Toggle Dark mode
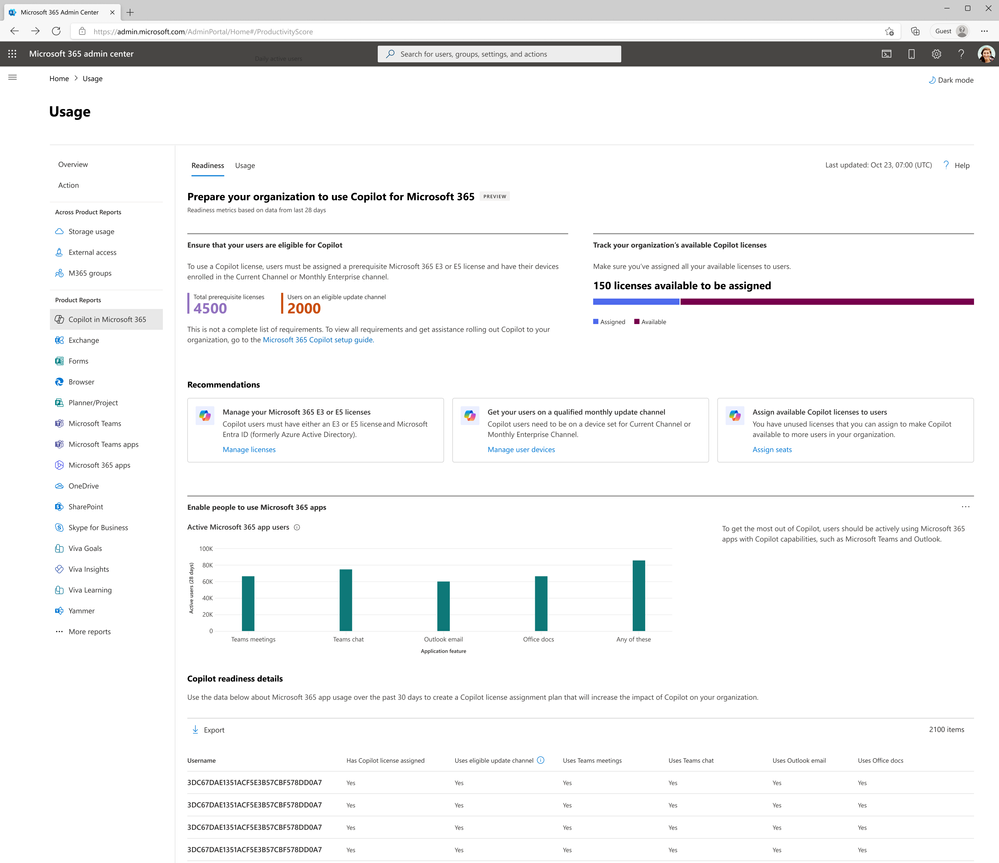 951,80
